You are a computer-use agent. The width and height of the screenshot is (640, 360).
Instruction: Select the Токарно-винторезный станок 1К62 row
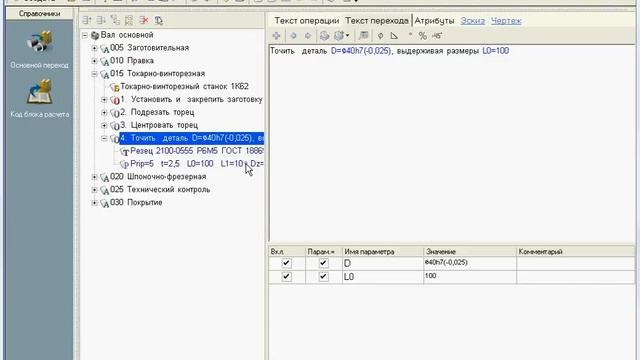[184, 87]
